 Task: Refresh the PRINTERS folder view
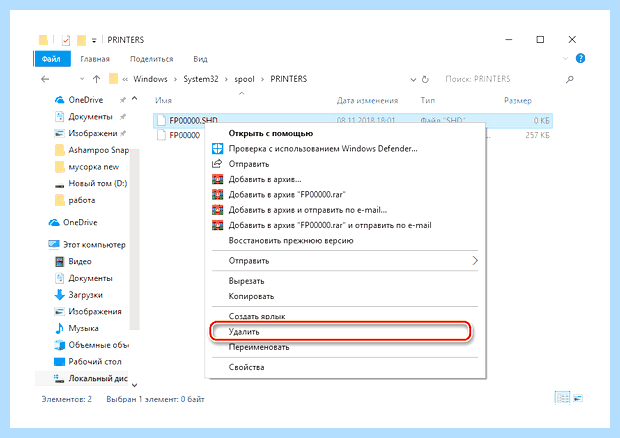425,79
